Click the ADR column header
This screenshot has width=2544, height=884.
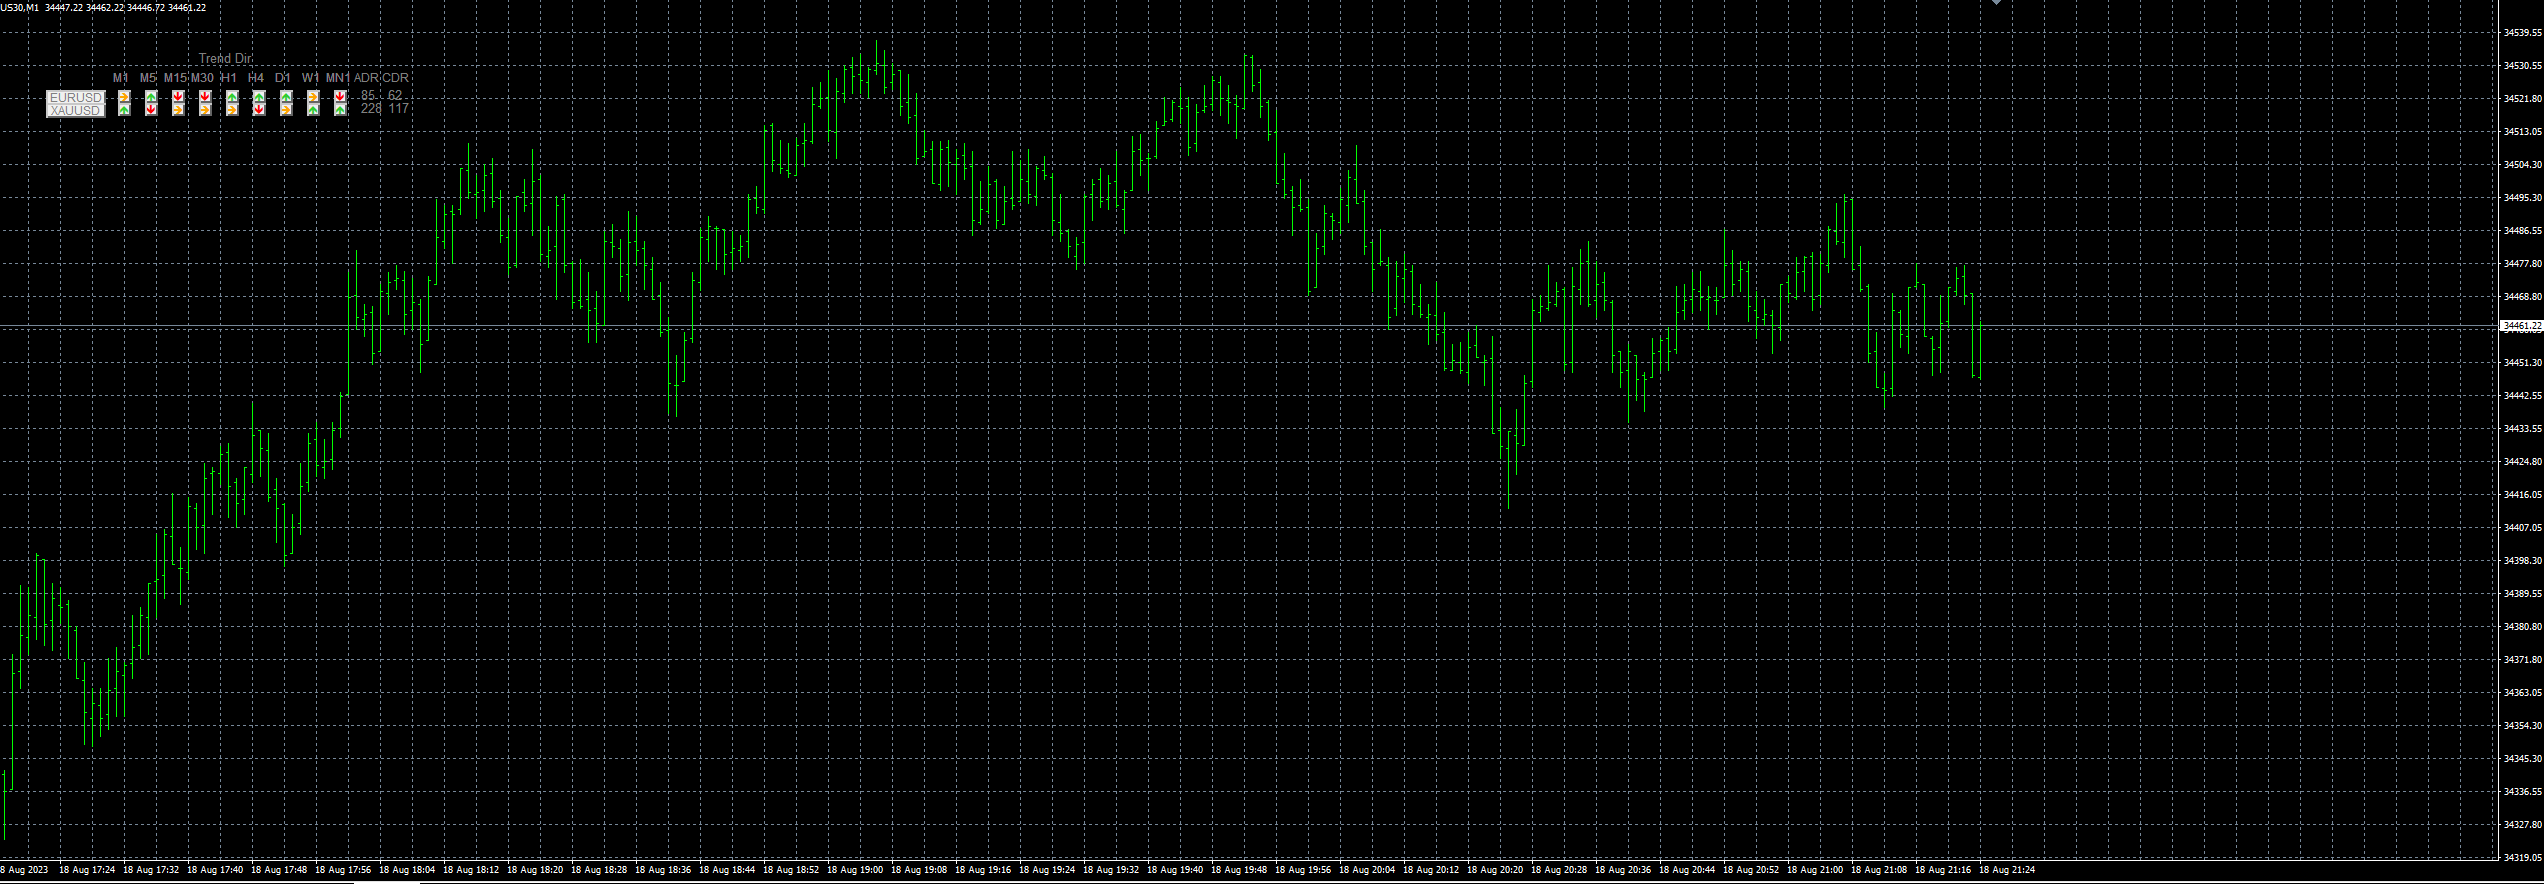tap(367, 78)
